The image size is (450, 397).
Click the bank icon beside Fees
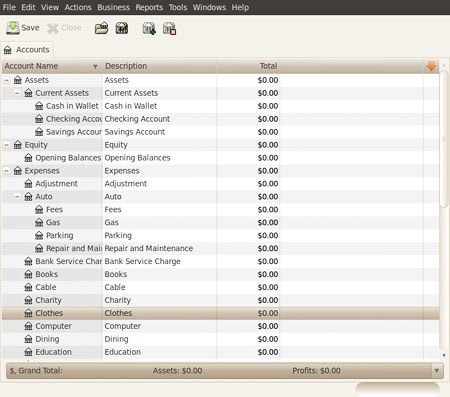[39, 210]
